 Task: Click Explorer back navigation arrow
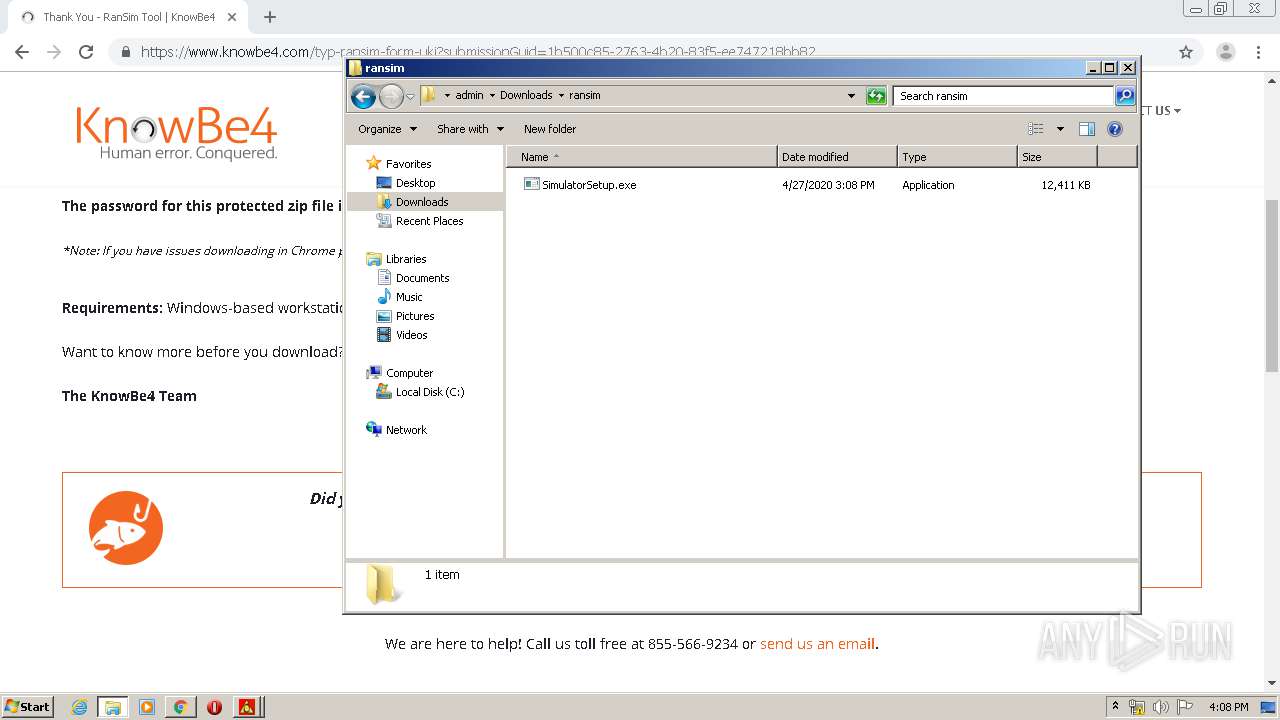click(x=363, y=96)
